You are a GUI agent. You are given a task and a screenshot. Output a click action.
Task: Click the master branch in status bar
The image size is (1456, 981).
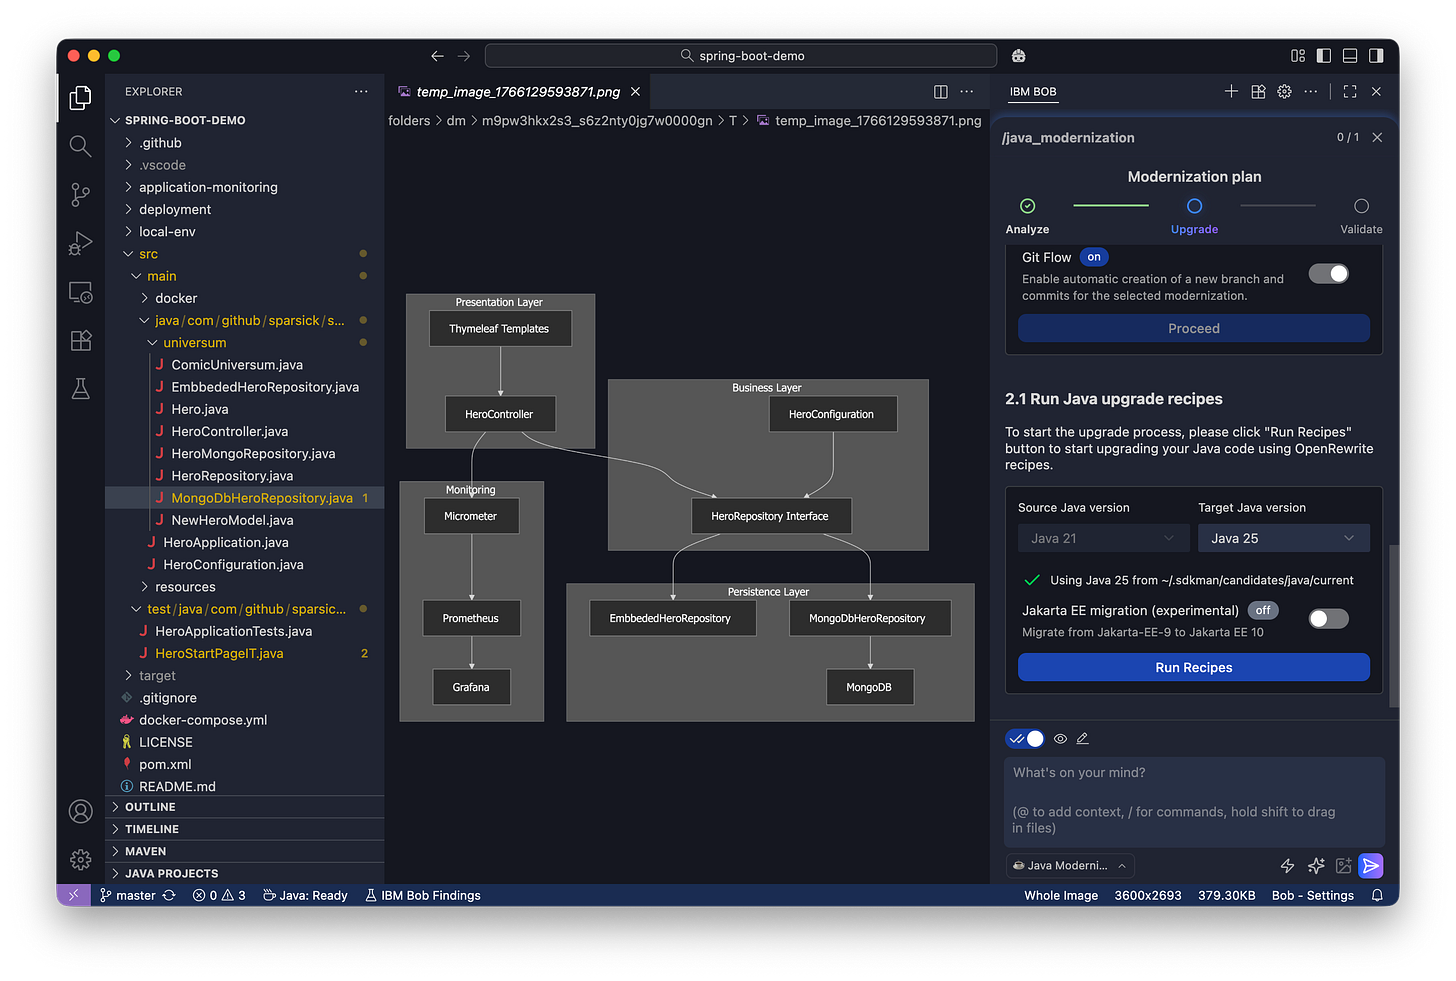tap(127, 895)
